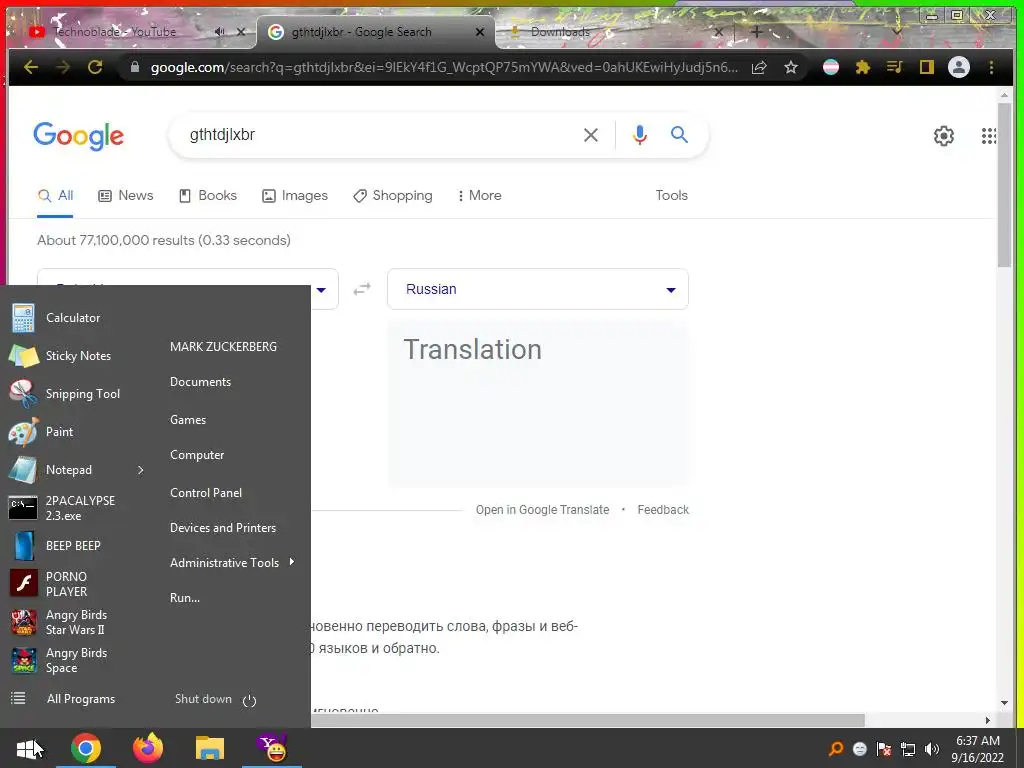Click the Windows Start button
This screenshot has height=768, width=1024.
(29, 749)
